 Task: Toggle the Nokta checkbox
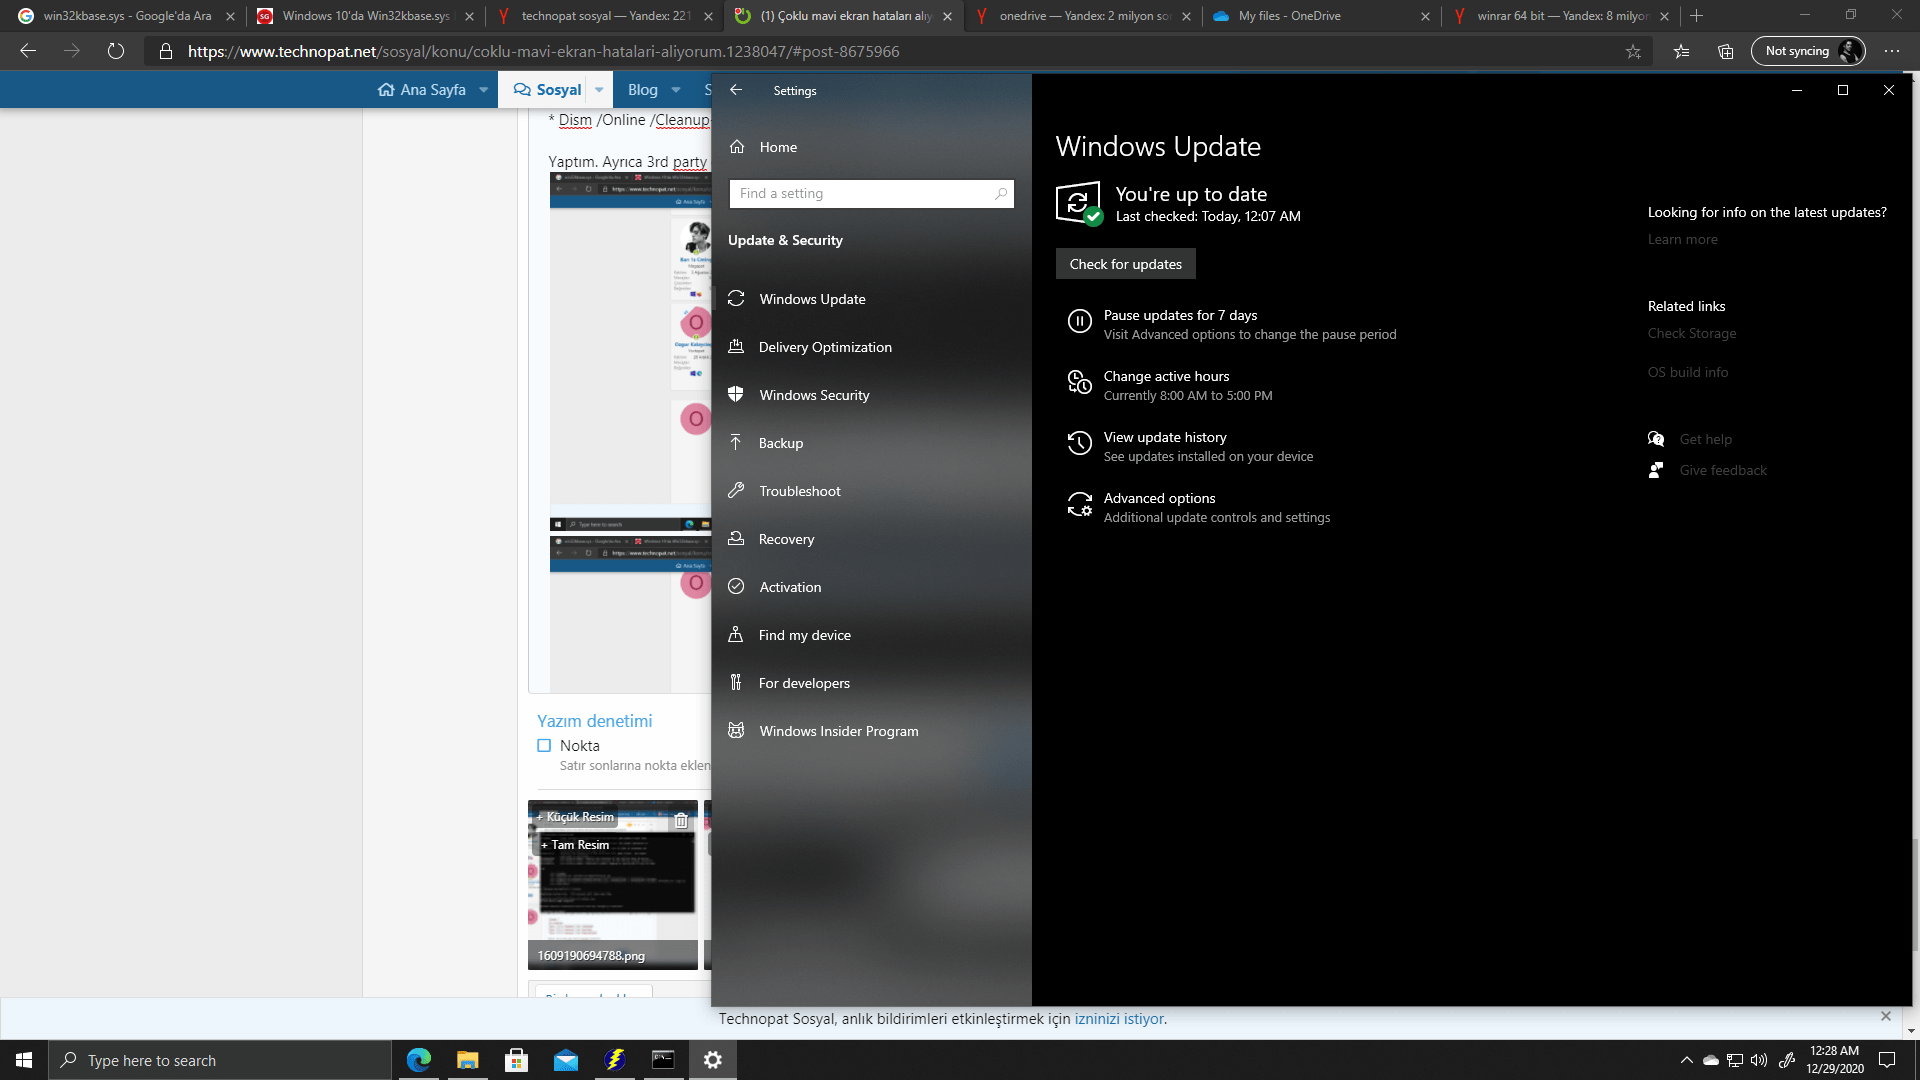click(x=544, y=745)
